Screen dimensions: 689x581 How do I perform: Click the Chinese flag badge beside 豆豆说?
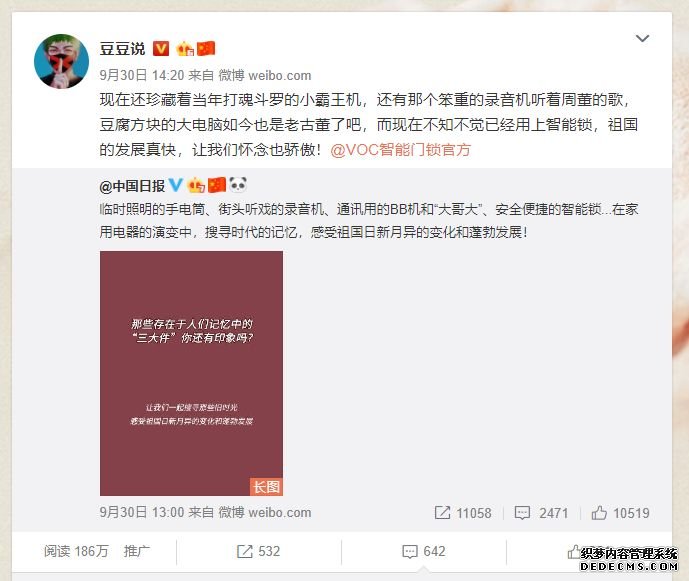[x=206, y=48]
